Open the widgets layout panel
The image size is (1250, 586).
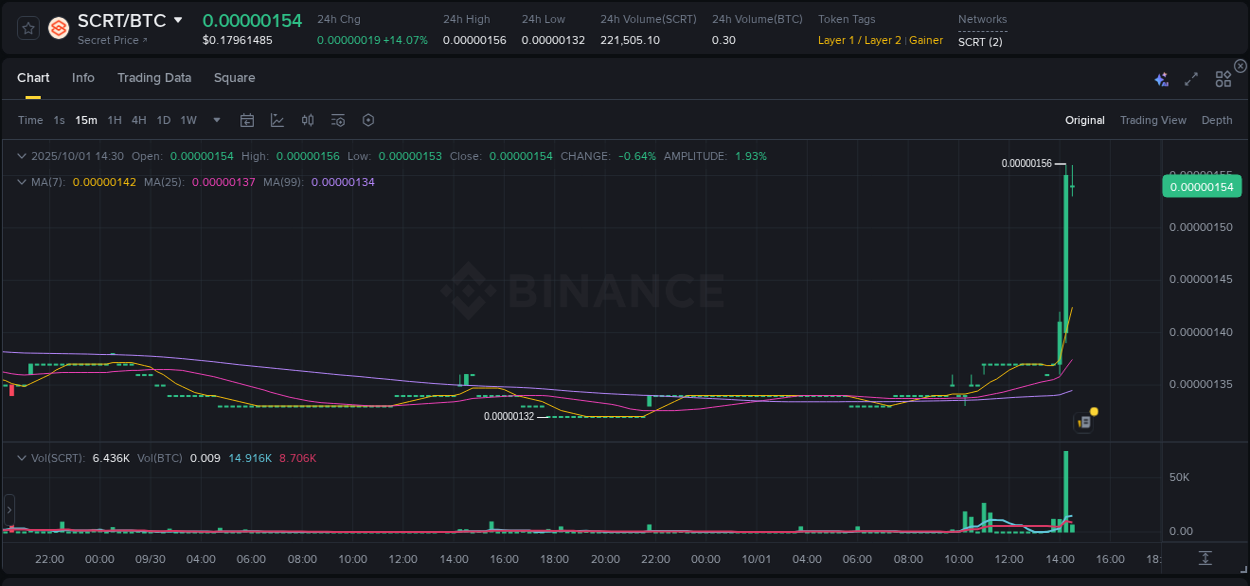(x=1223, y=78)
